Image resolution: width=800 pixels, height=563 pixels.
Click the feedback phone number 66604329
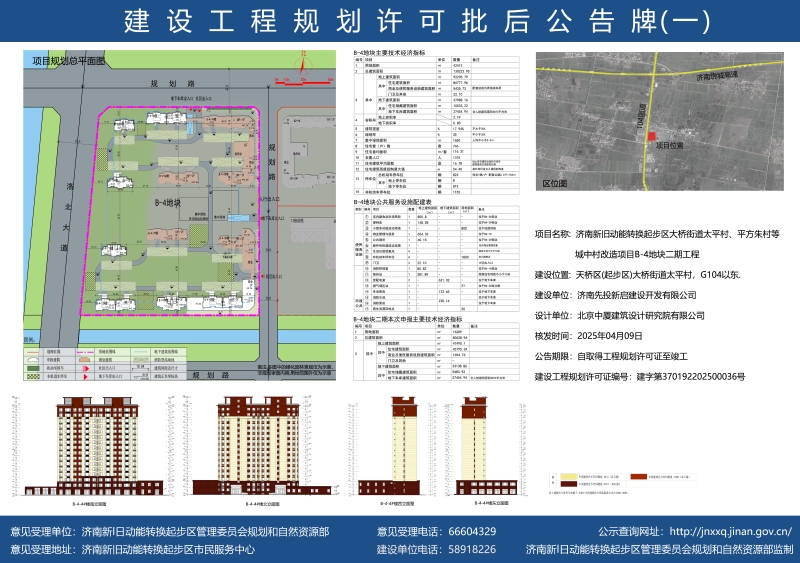[x=473, y=531]
